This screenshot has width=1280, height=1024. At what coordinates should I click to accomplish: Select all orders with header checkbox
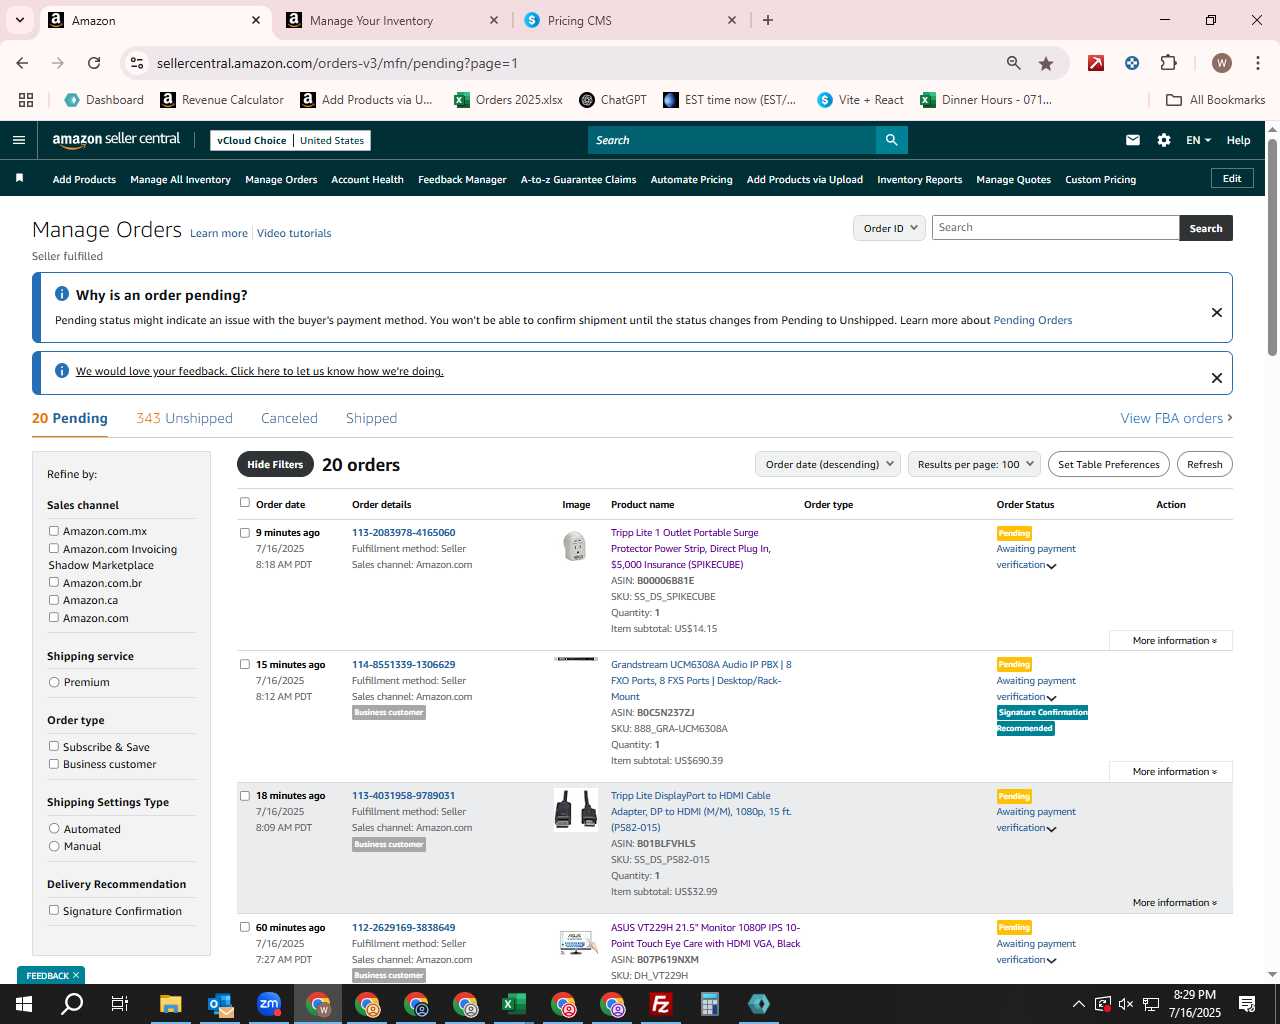[245, 503]
